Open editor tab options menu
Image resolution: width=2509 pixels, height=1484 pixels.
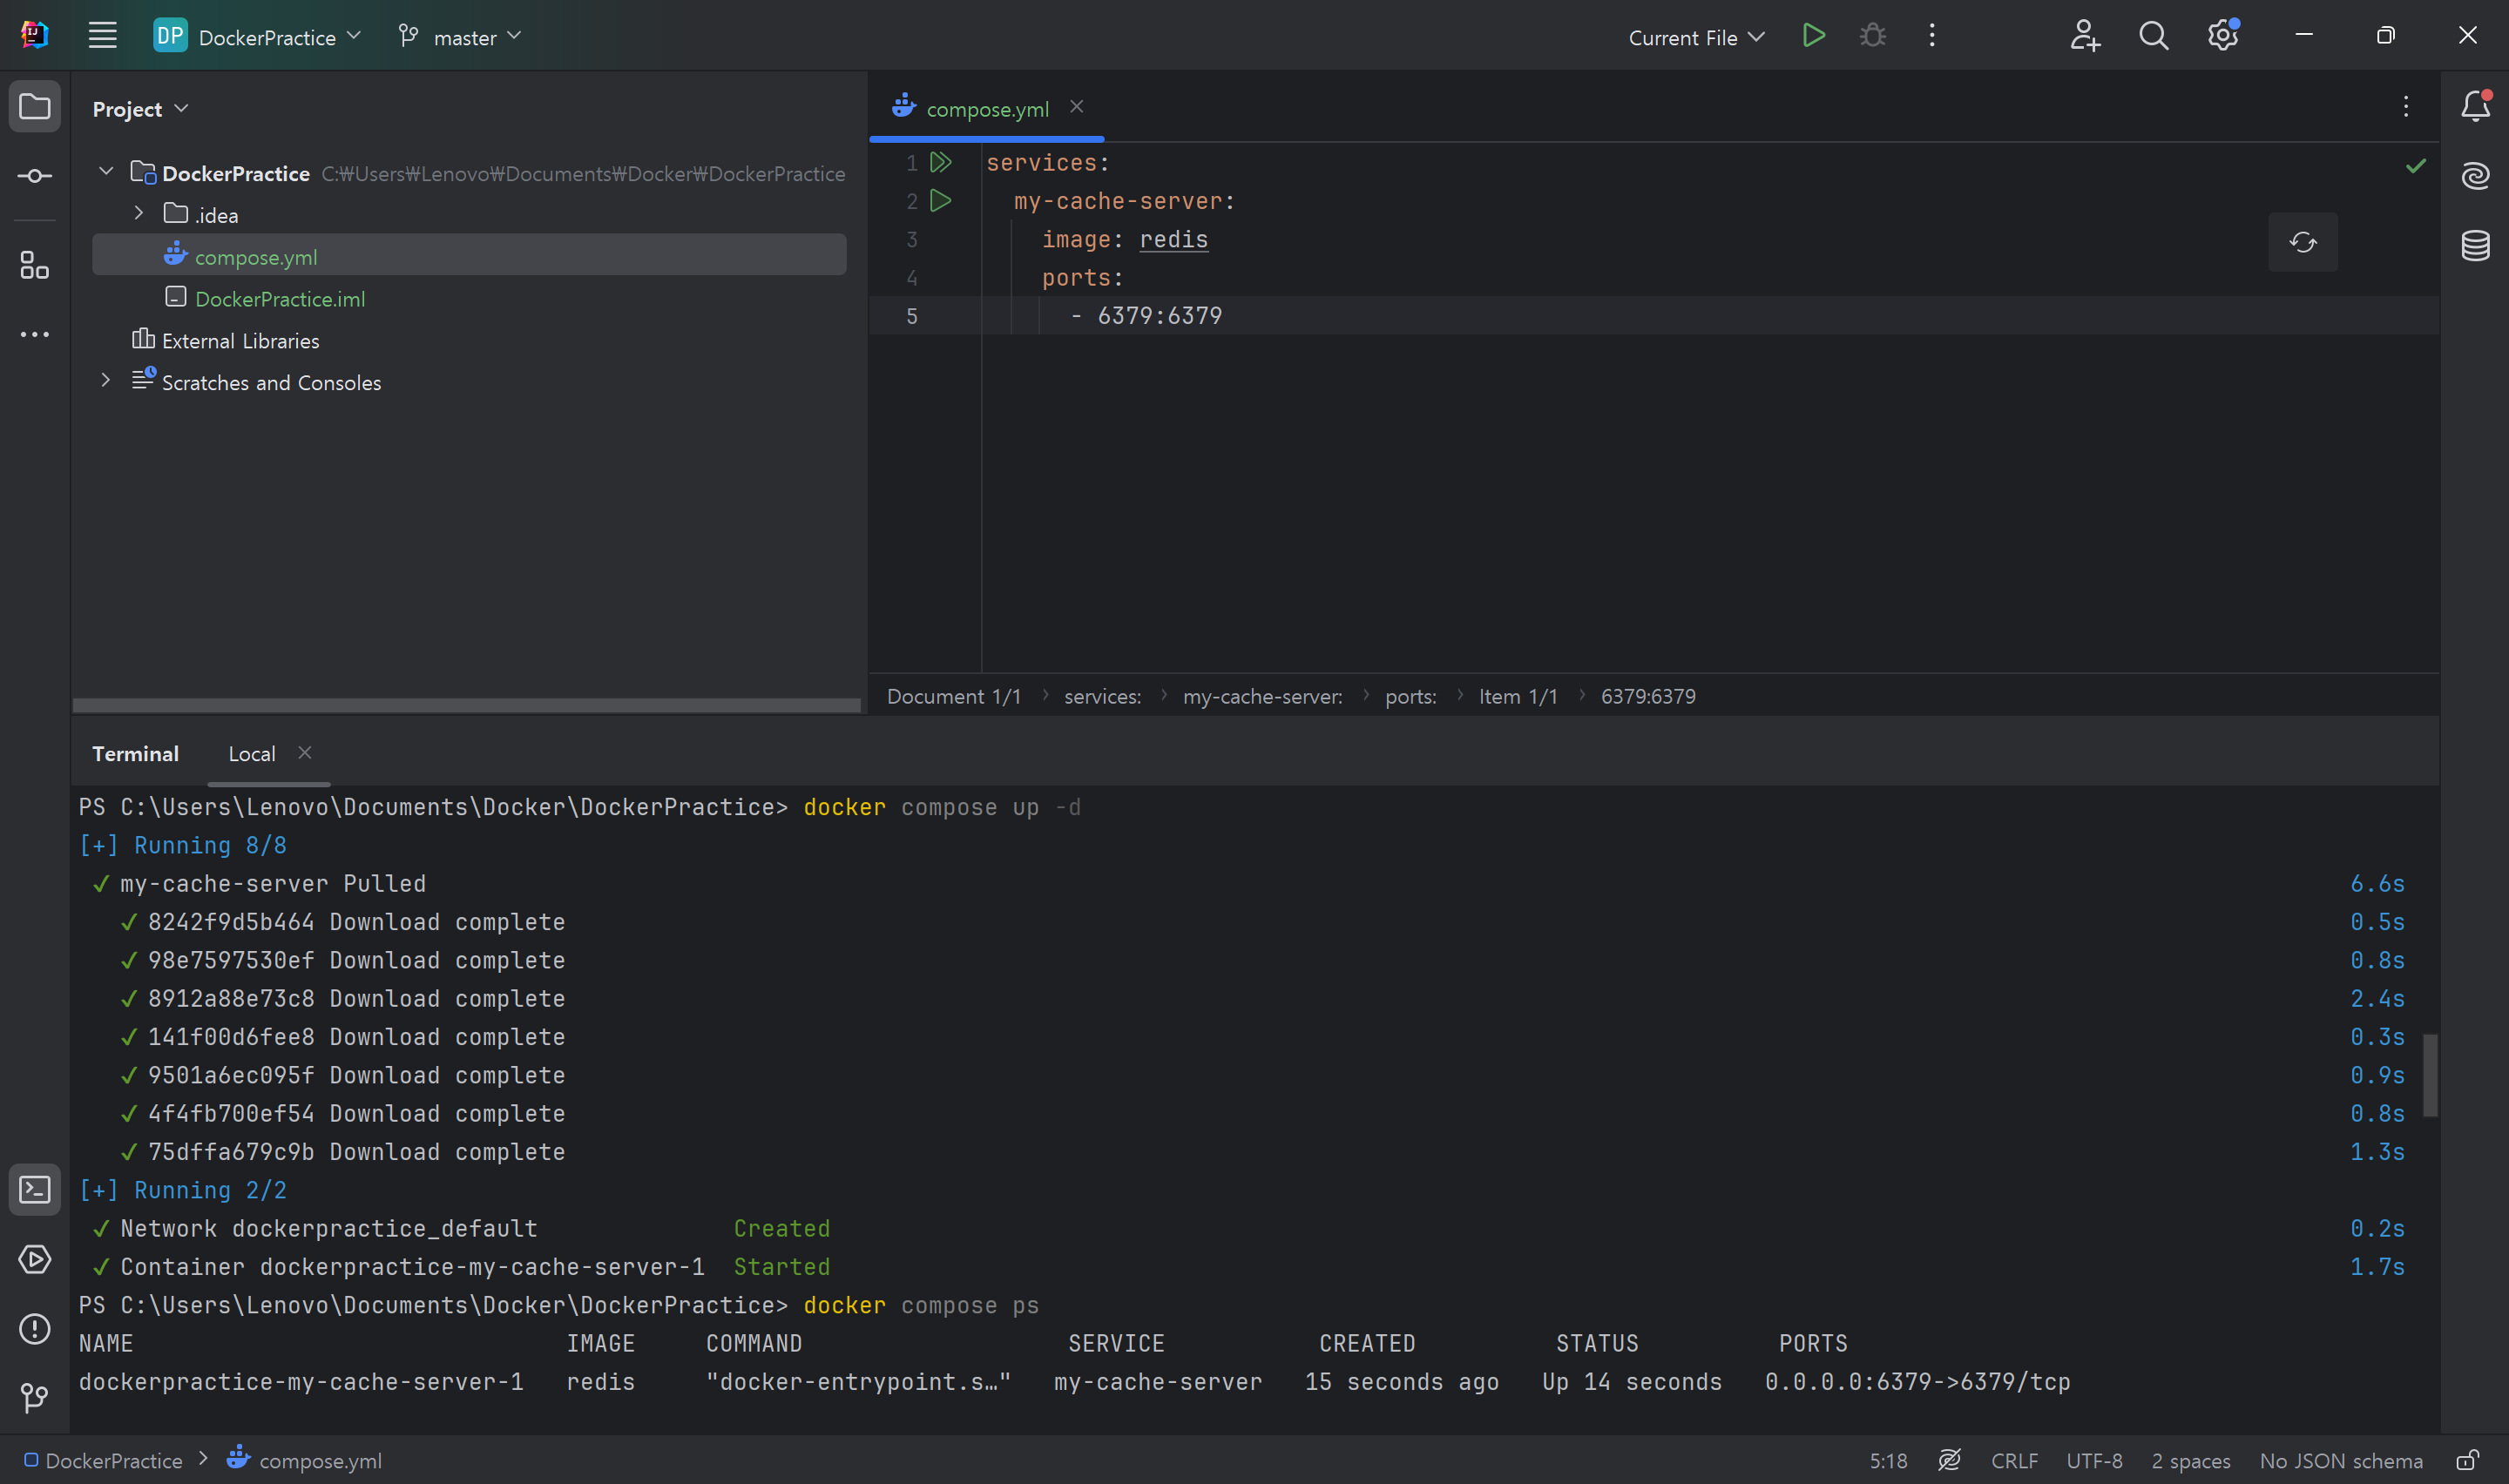[2406, 107]
